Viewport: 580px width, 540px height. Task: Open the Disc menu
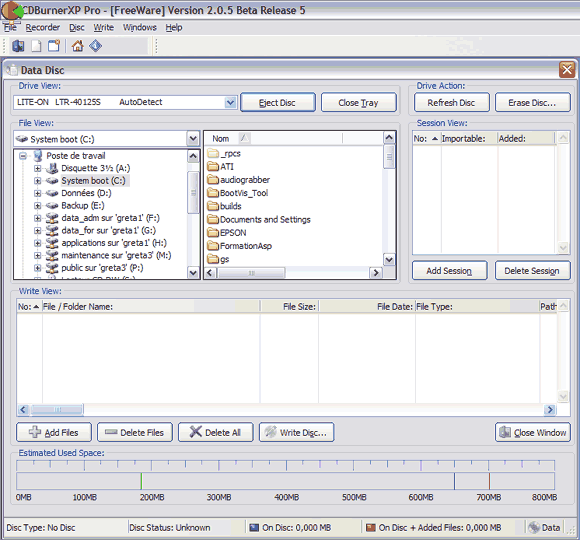point(77,27)
